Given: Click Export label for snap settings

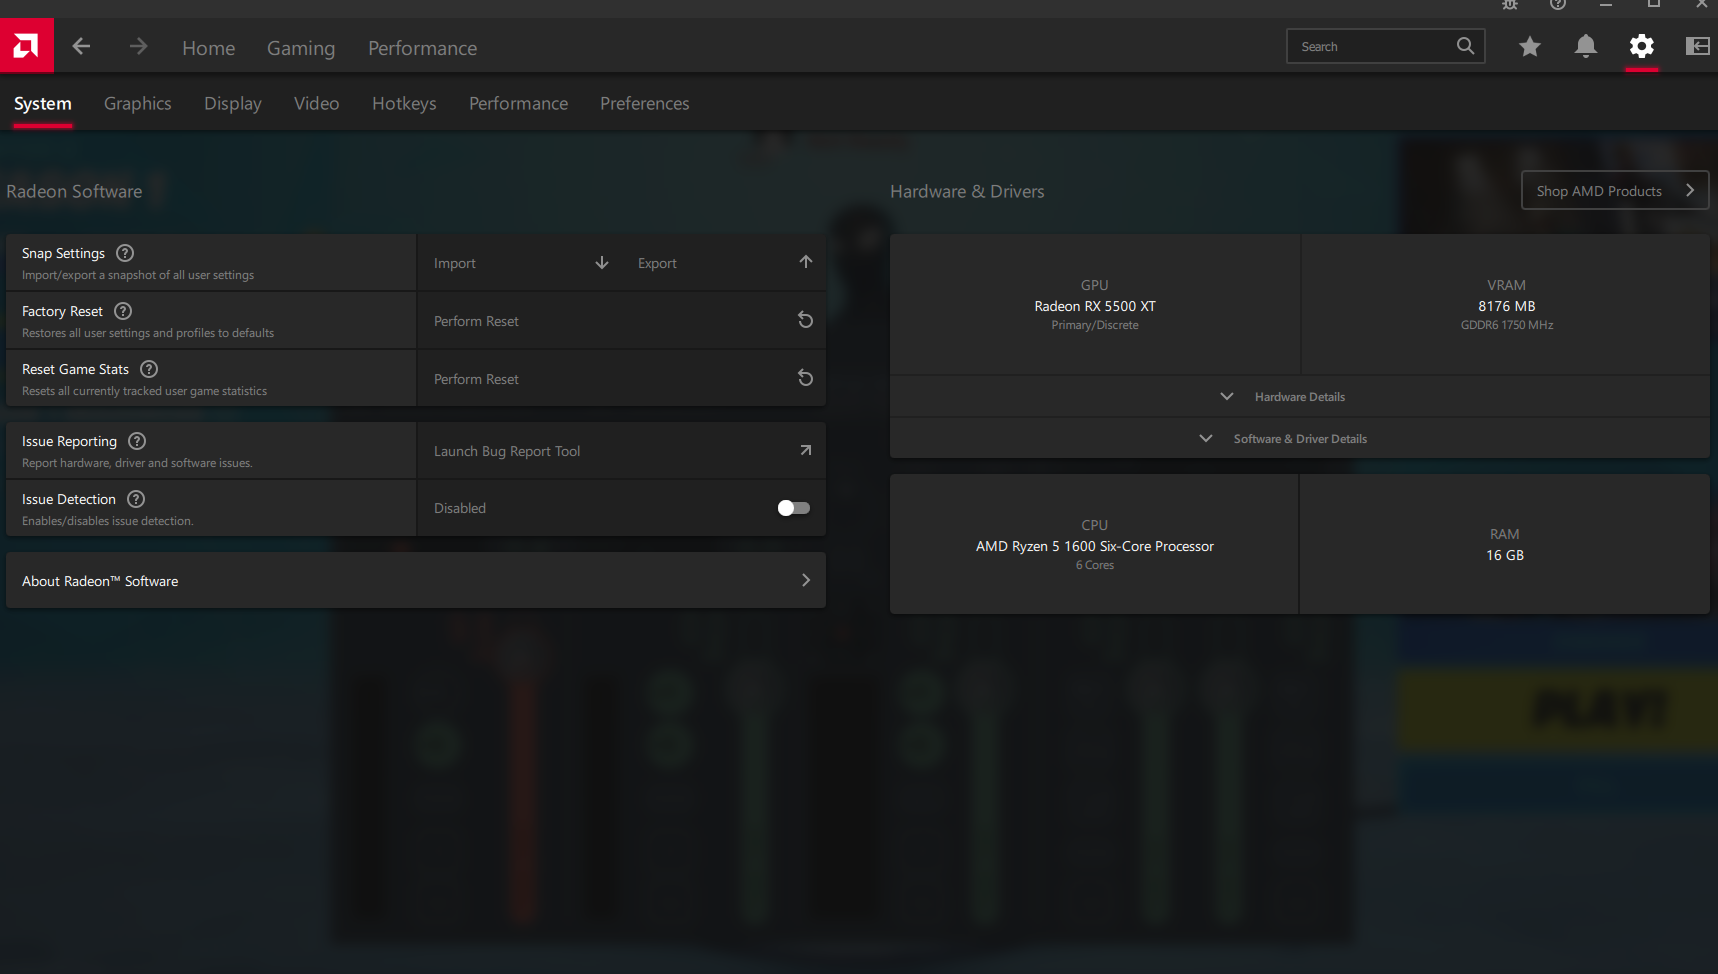Looking at the screenshot, I should pyautogui.click(x=657, y=263).
